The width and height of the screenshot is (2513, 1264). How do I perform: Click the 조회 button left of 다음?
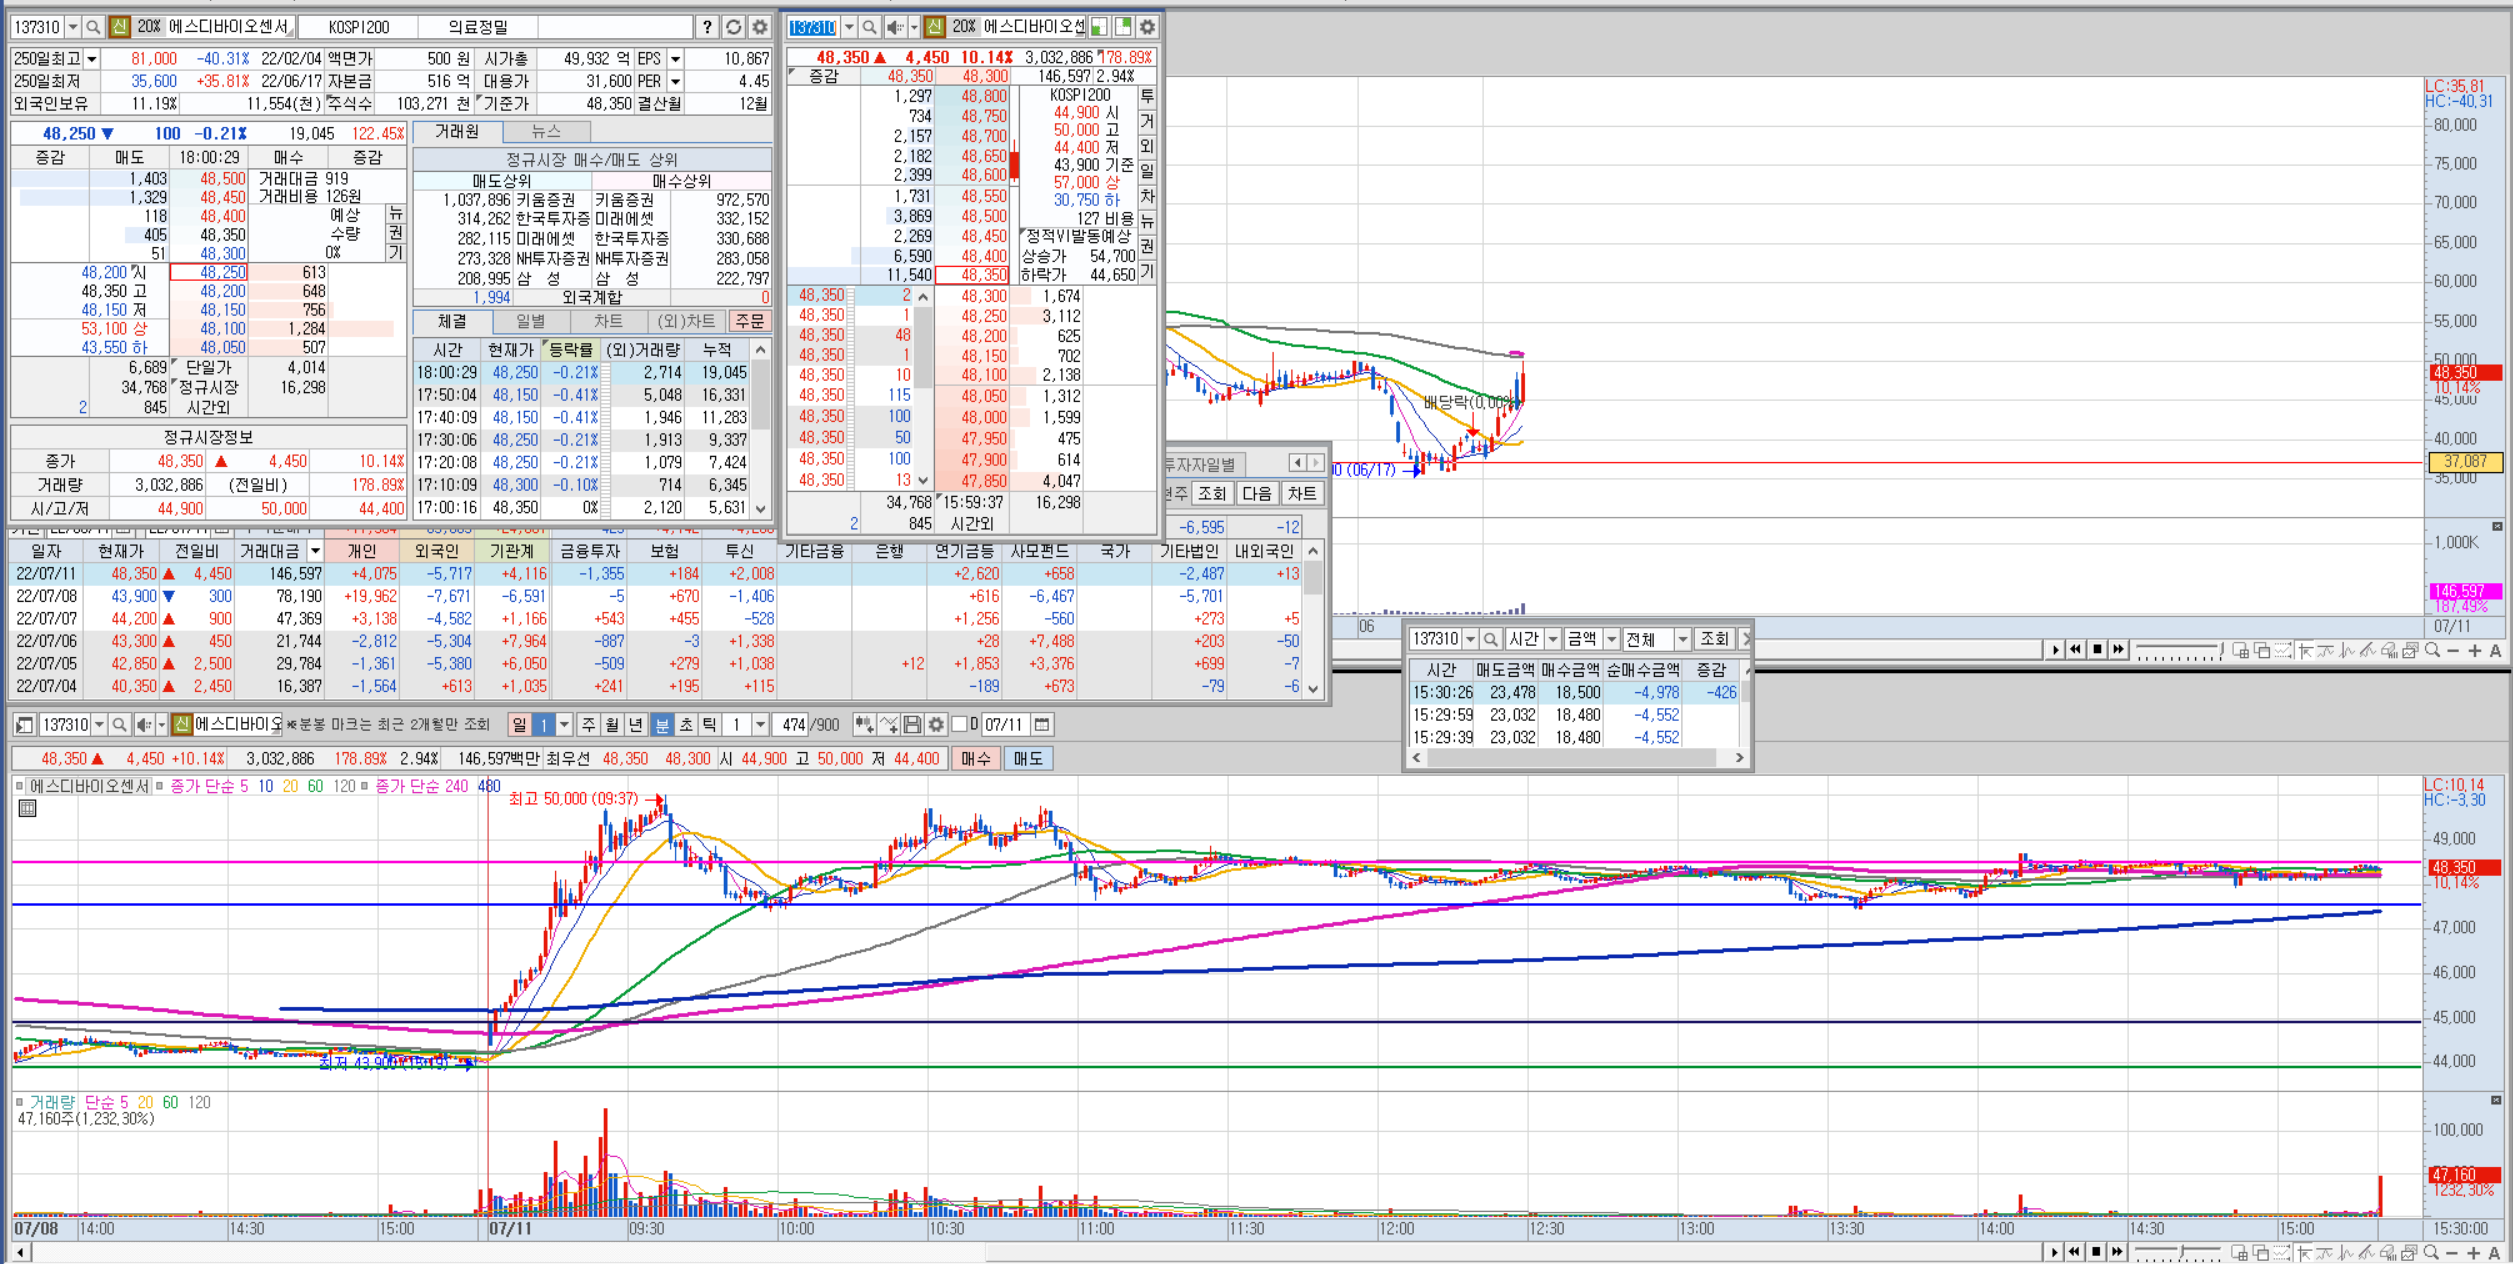(x=1212, y=494)
